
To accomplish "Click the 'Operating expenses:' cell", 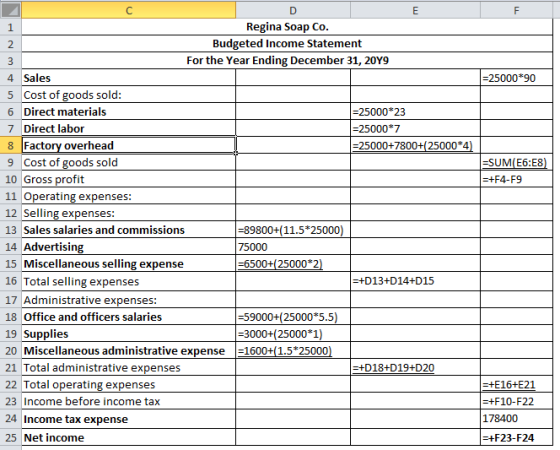I will (x=129, y=196).
